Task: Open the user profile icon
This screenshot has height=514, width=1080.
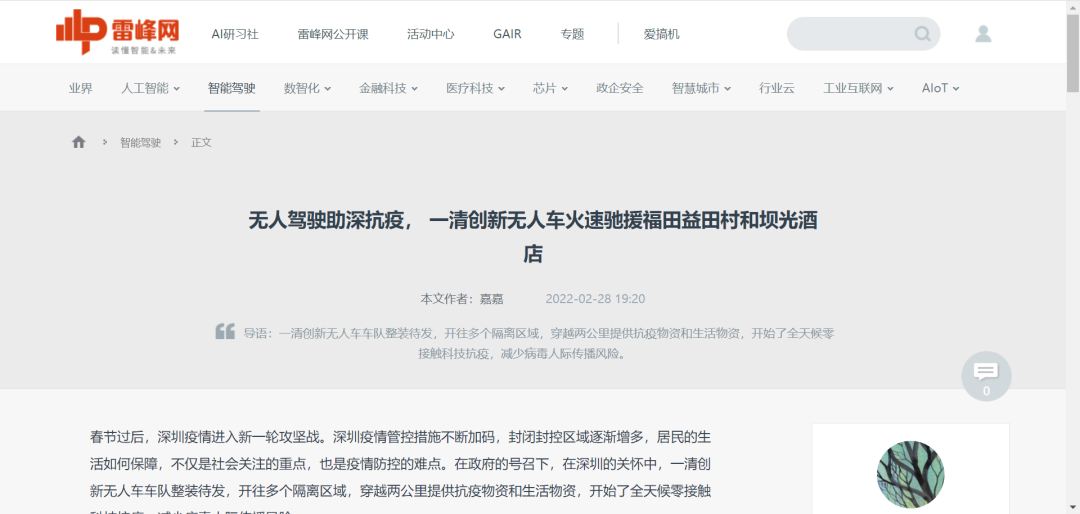Action: [x=983, y=34]
